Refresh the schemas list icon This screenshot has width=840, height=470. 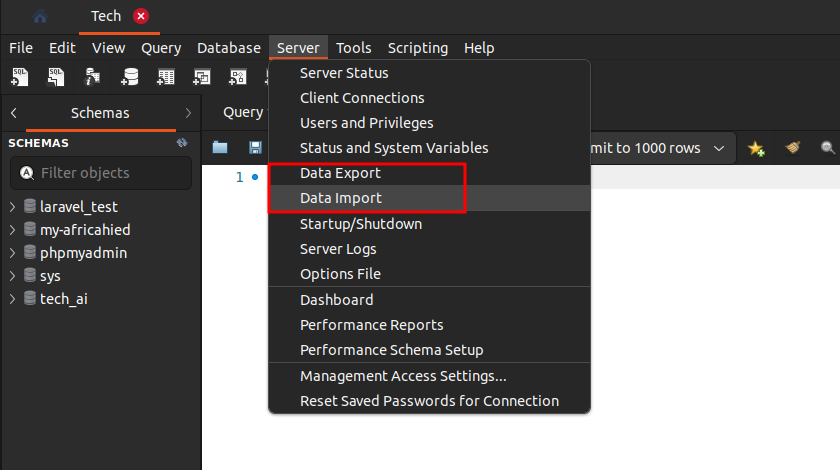click(x=182, y=143)
